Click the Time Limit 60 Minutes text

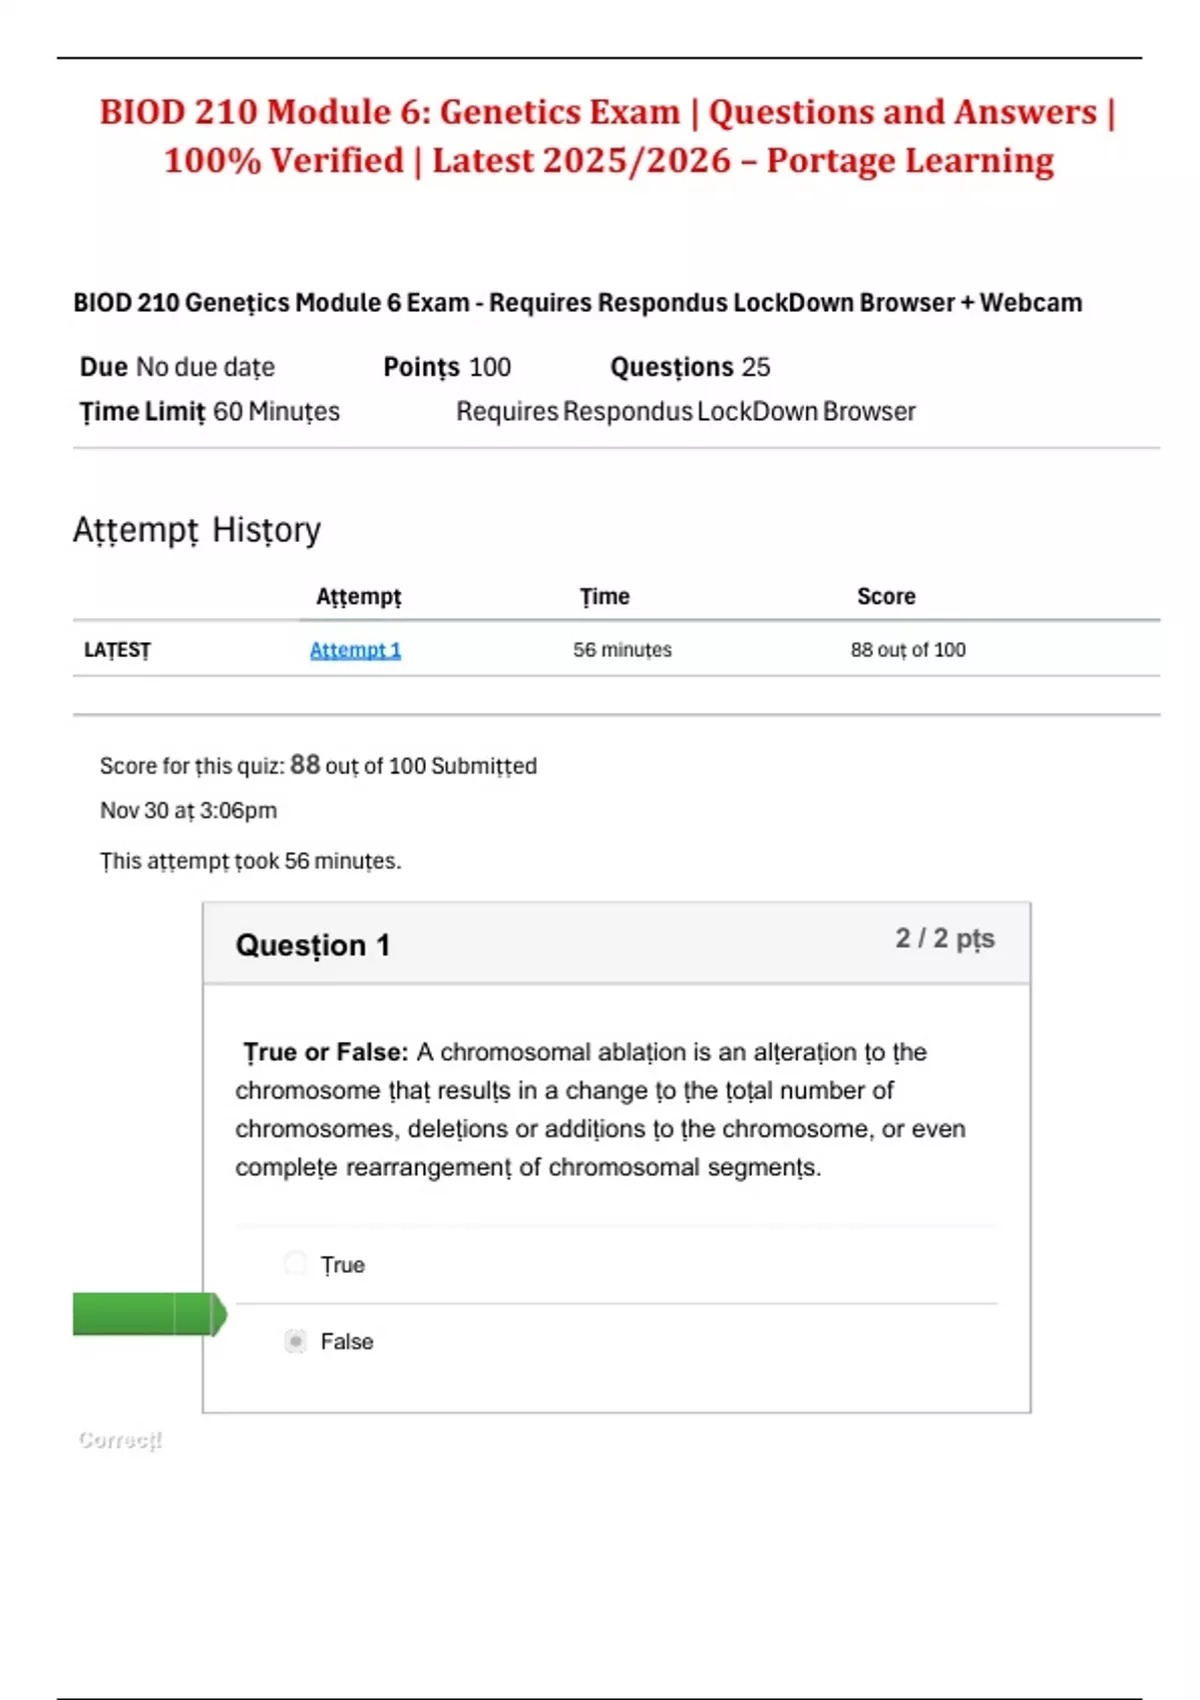210,412
